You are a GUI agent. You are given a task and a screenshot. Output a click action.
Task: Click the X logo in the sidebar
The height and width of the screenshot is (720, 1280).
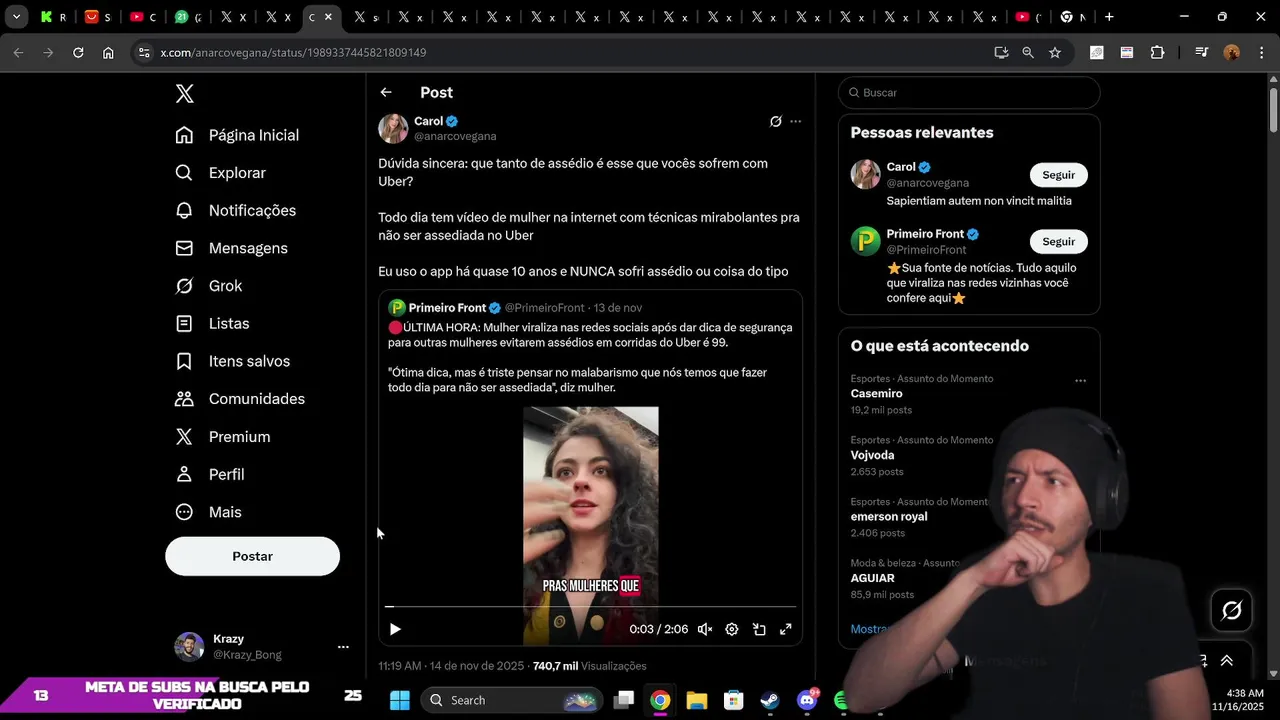click(x=185, y=94)
